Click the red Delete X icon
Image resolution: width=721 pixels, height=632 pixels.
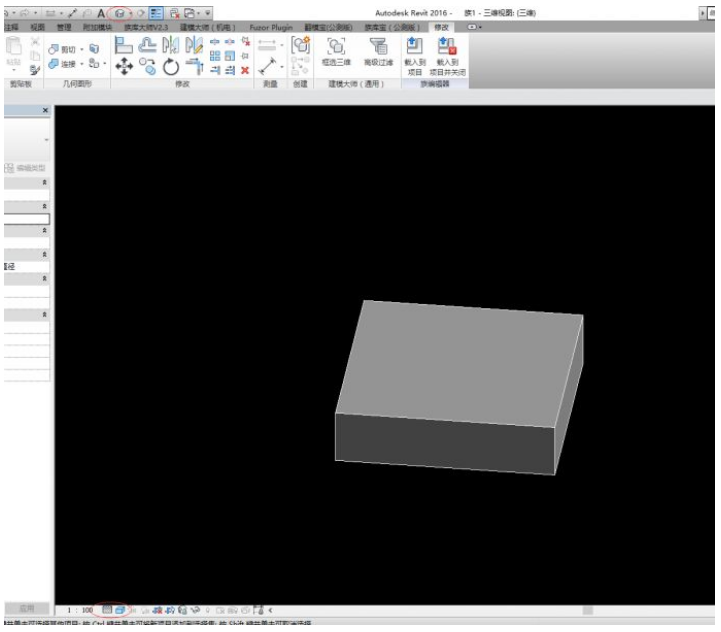coord(245,70)
